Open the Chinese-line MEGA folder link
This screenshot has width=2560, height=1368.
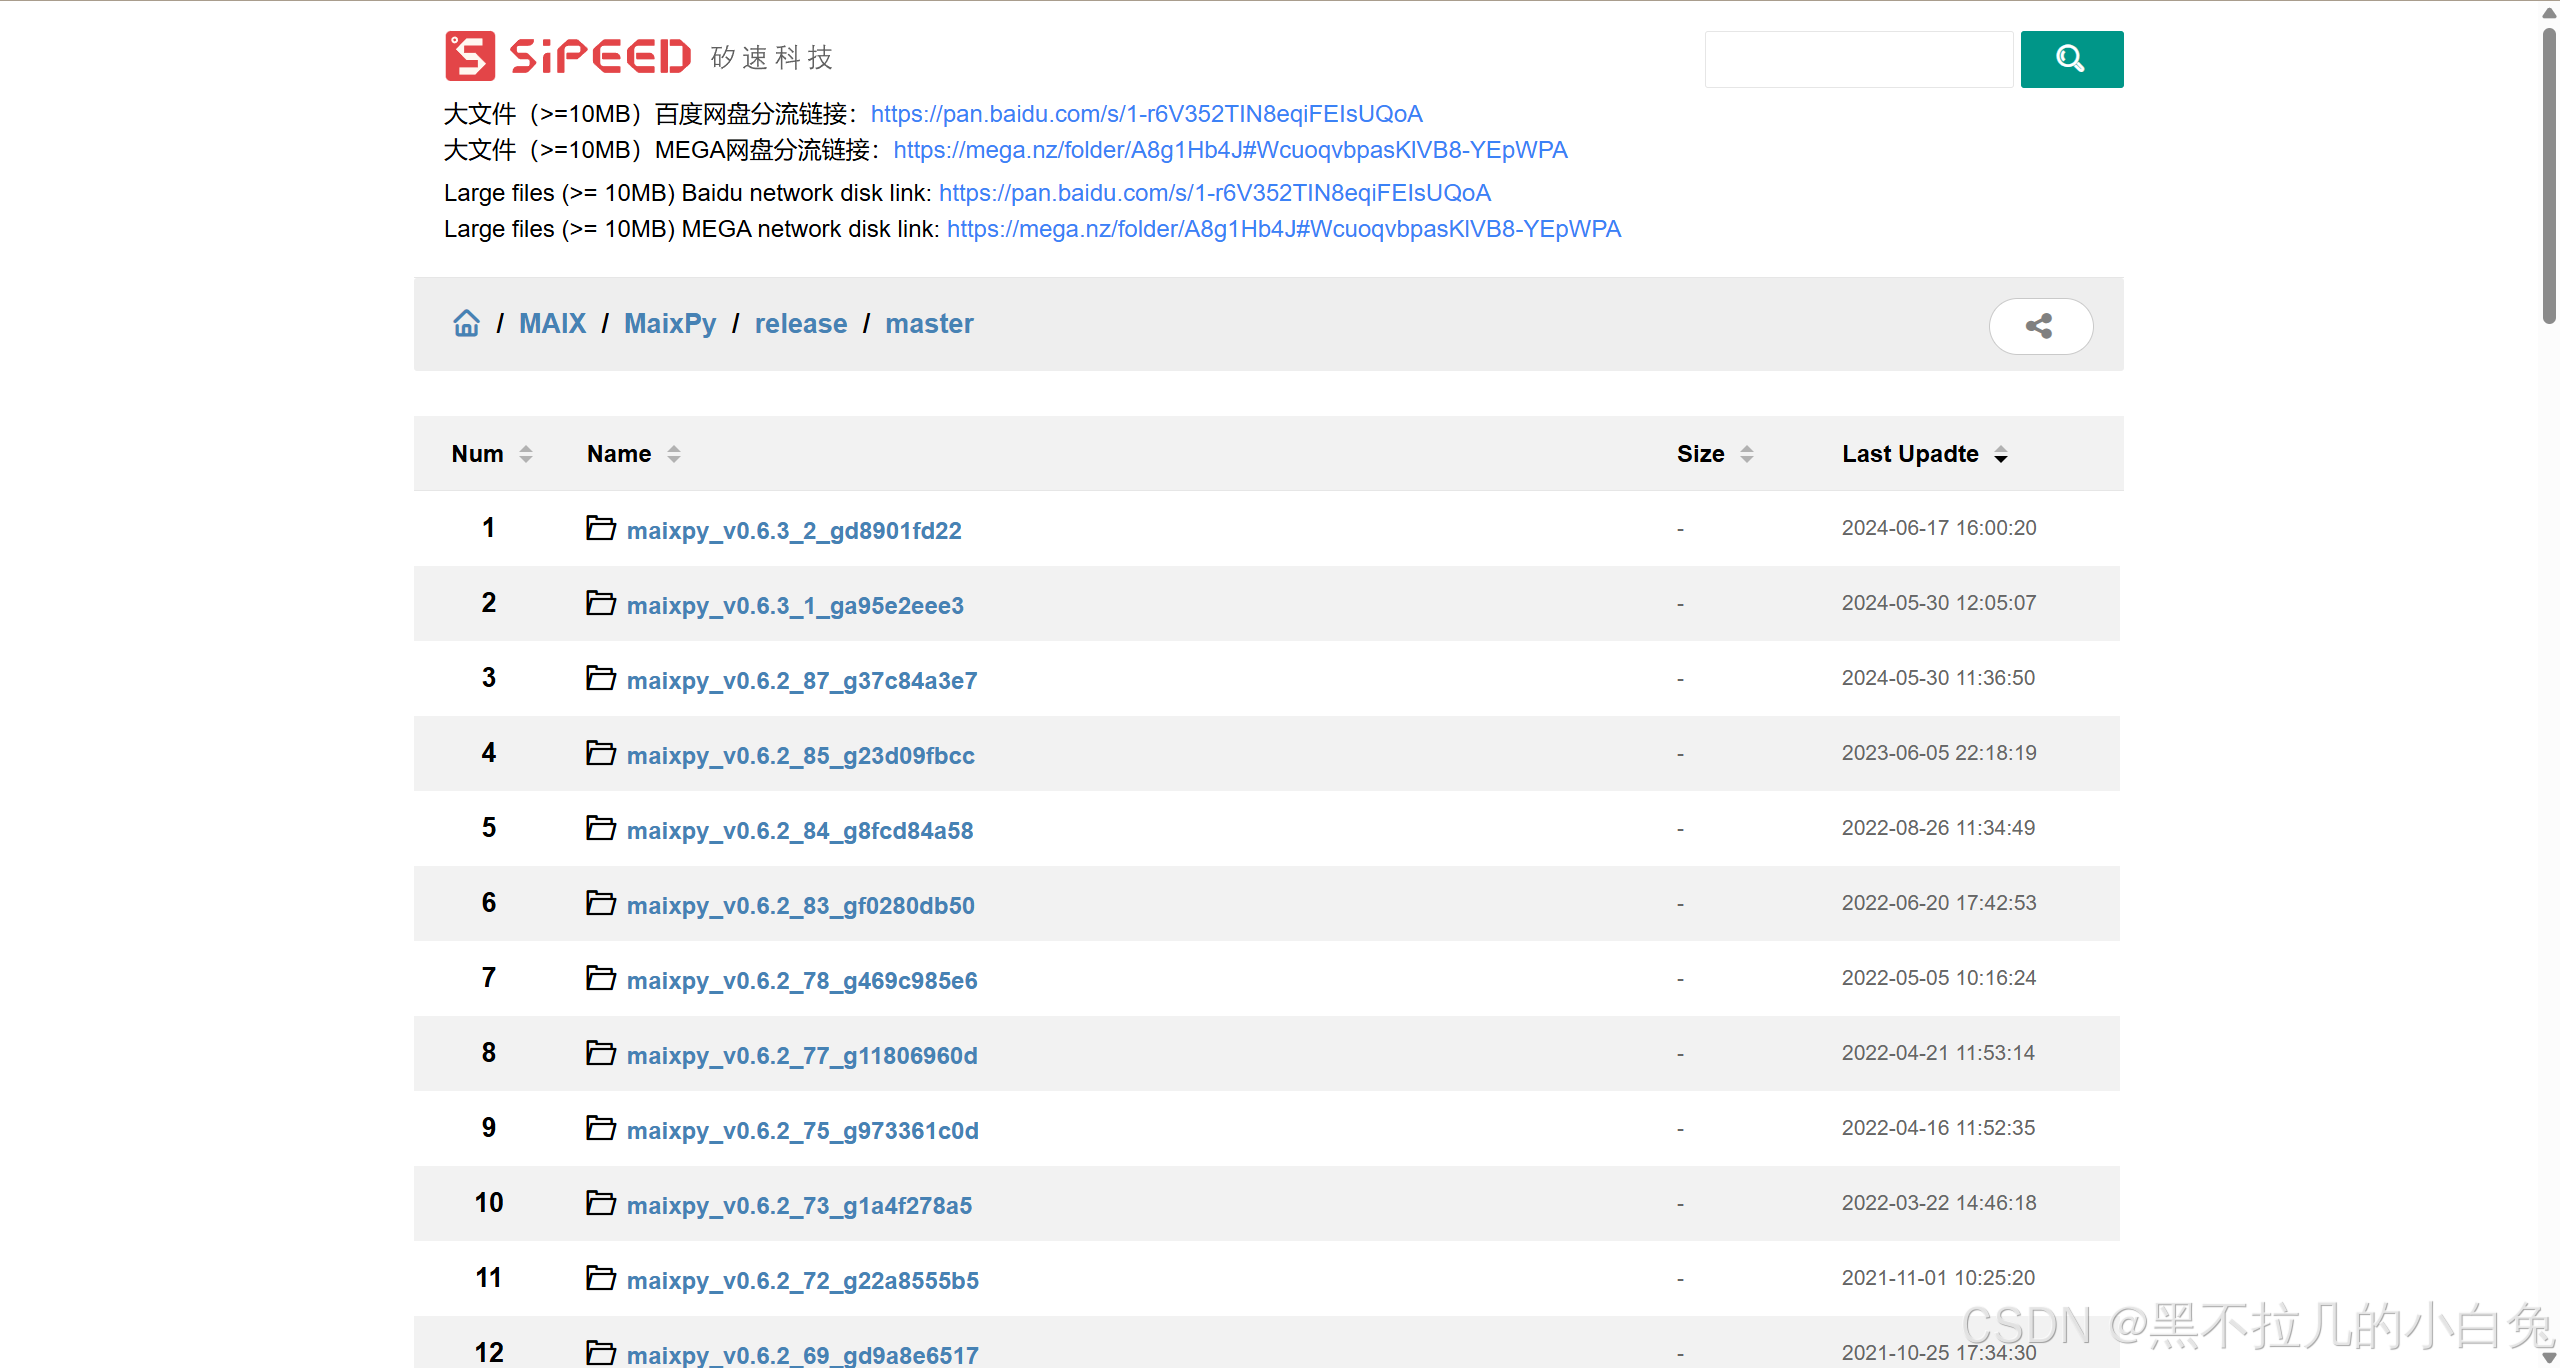pyautogui.click(x=1230, y=150)
